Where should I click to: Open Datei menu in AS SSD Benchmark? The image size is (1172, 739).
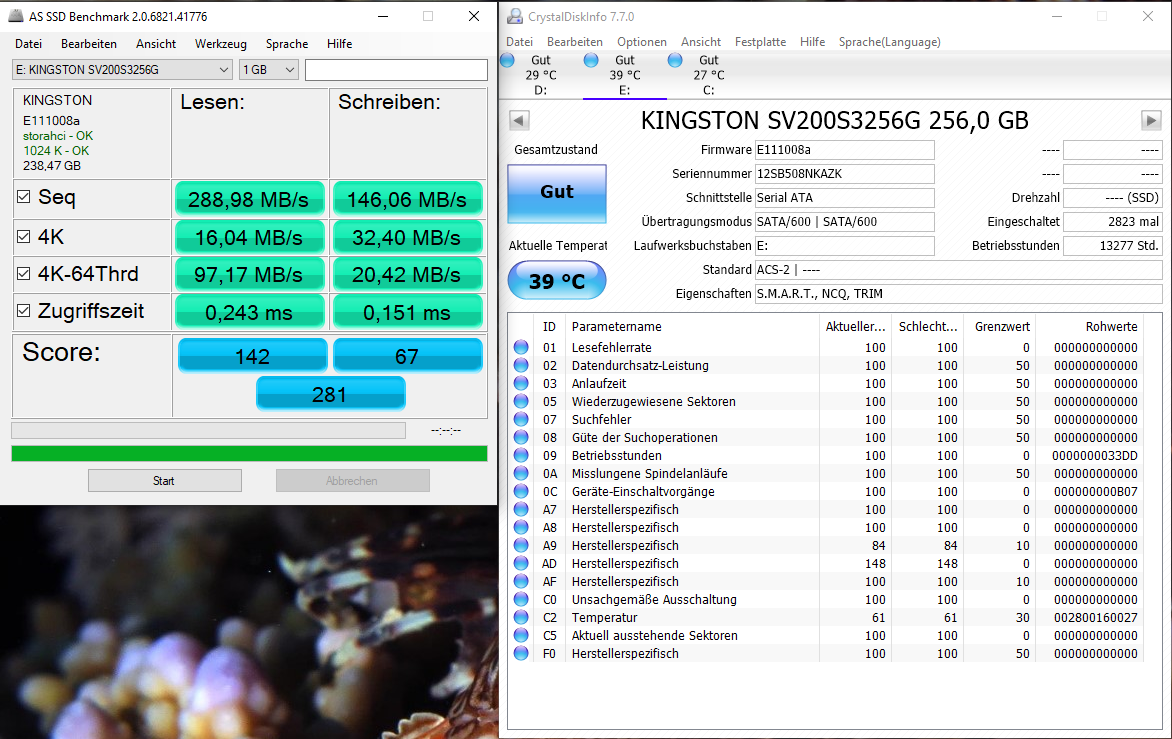click(x=28, y=43)
